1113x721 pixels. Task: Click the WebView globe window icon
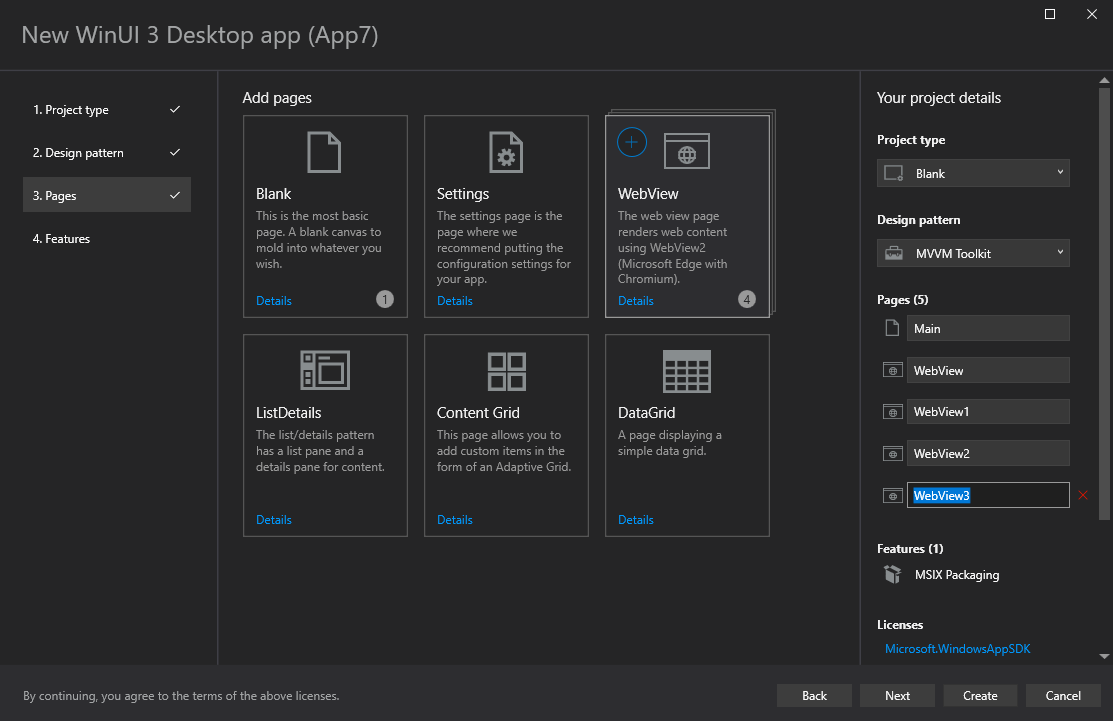click(x=686, y=151)
